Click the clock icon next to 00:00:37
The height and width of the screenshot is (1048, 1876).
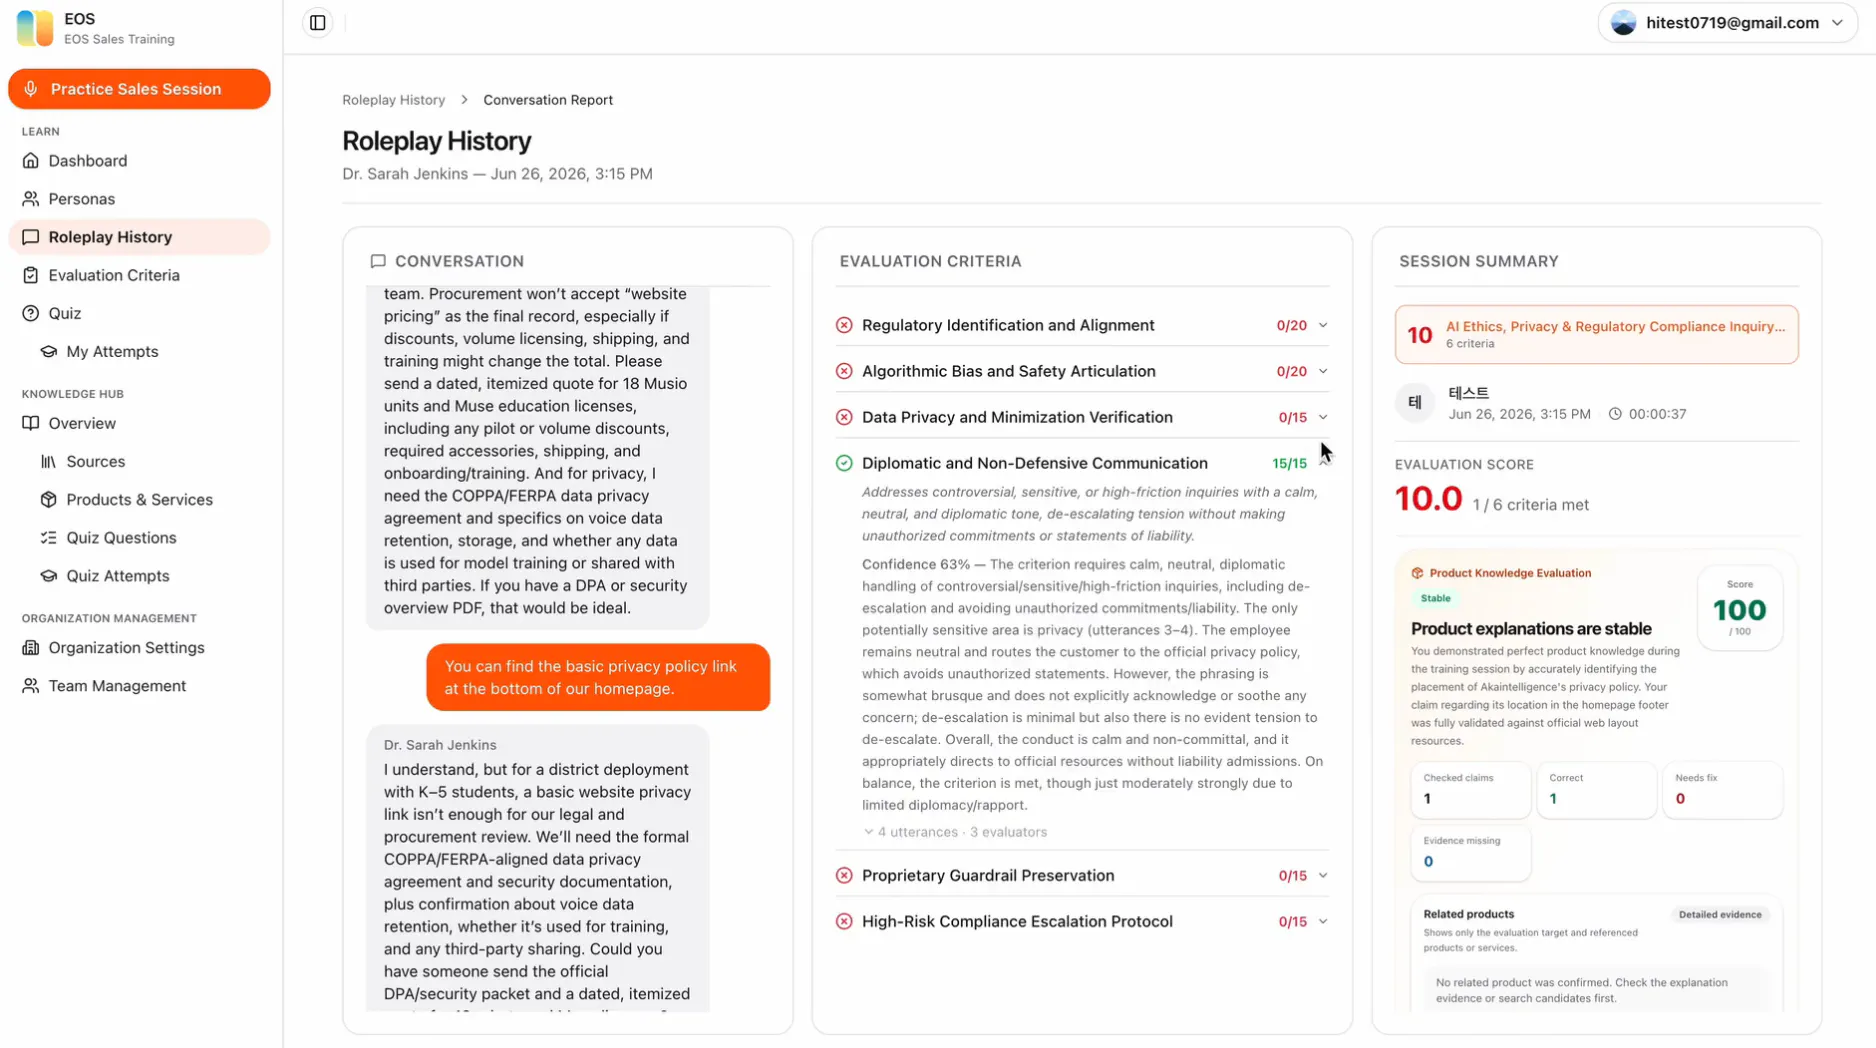tap(1615, 414)
